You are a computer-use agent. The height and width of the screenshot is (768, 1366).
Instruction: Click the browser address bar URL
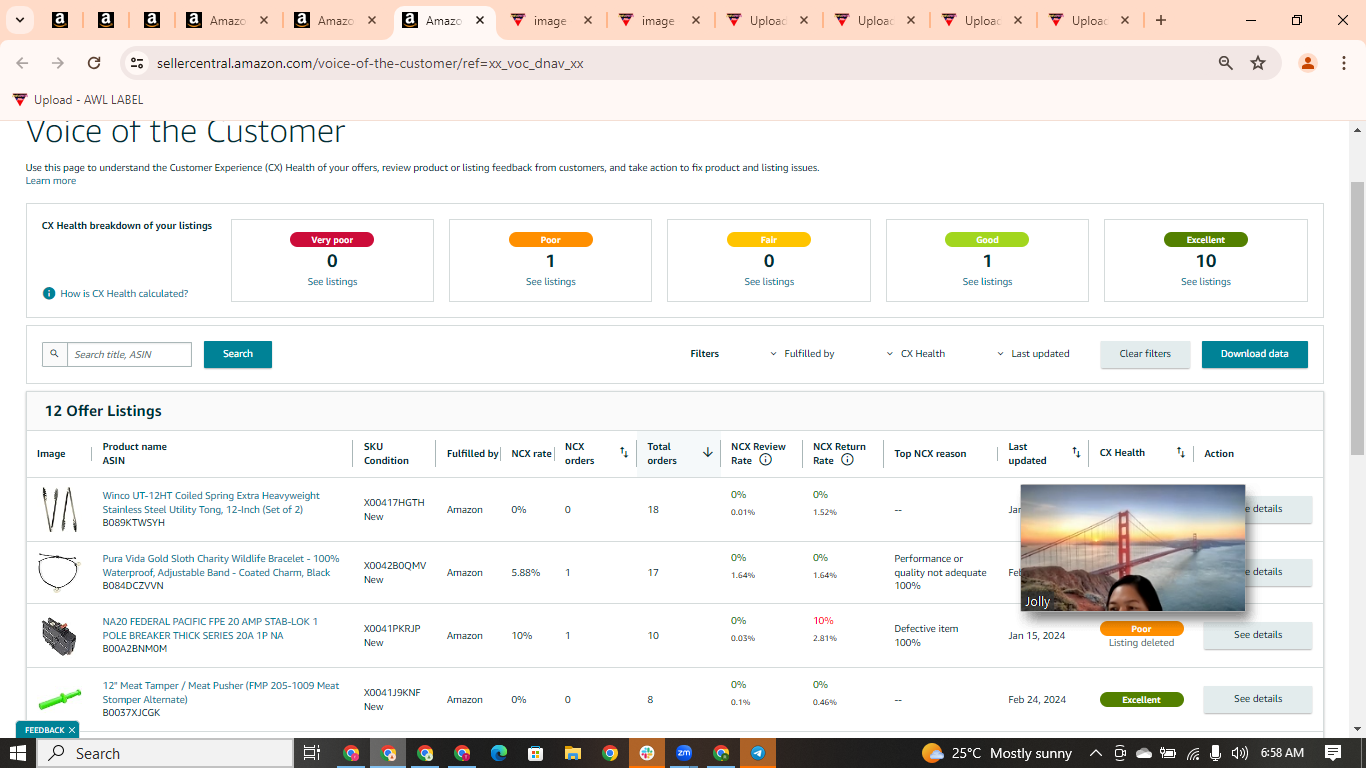pyautogui.click(x=370, y=63)
